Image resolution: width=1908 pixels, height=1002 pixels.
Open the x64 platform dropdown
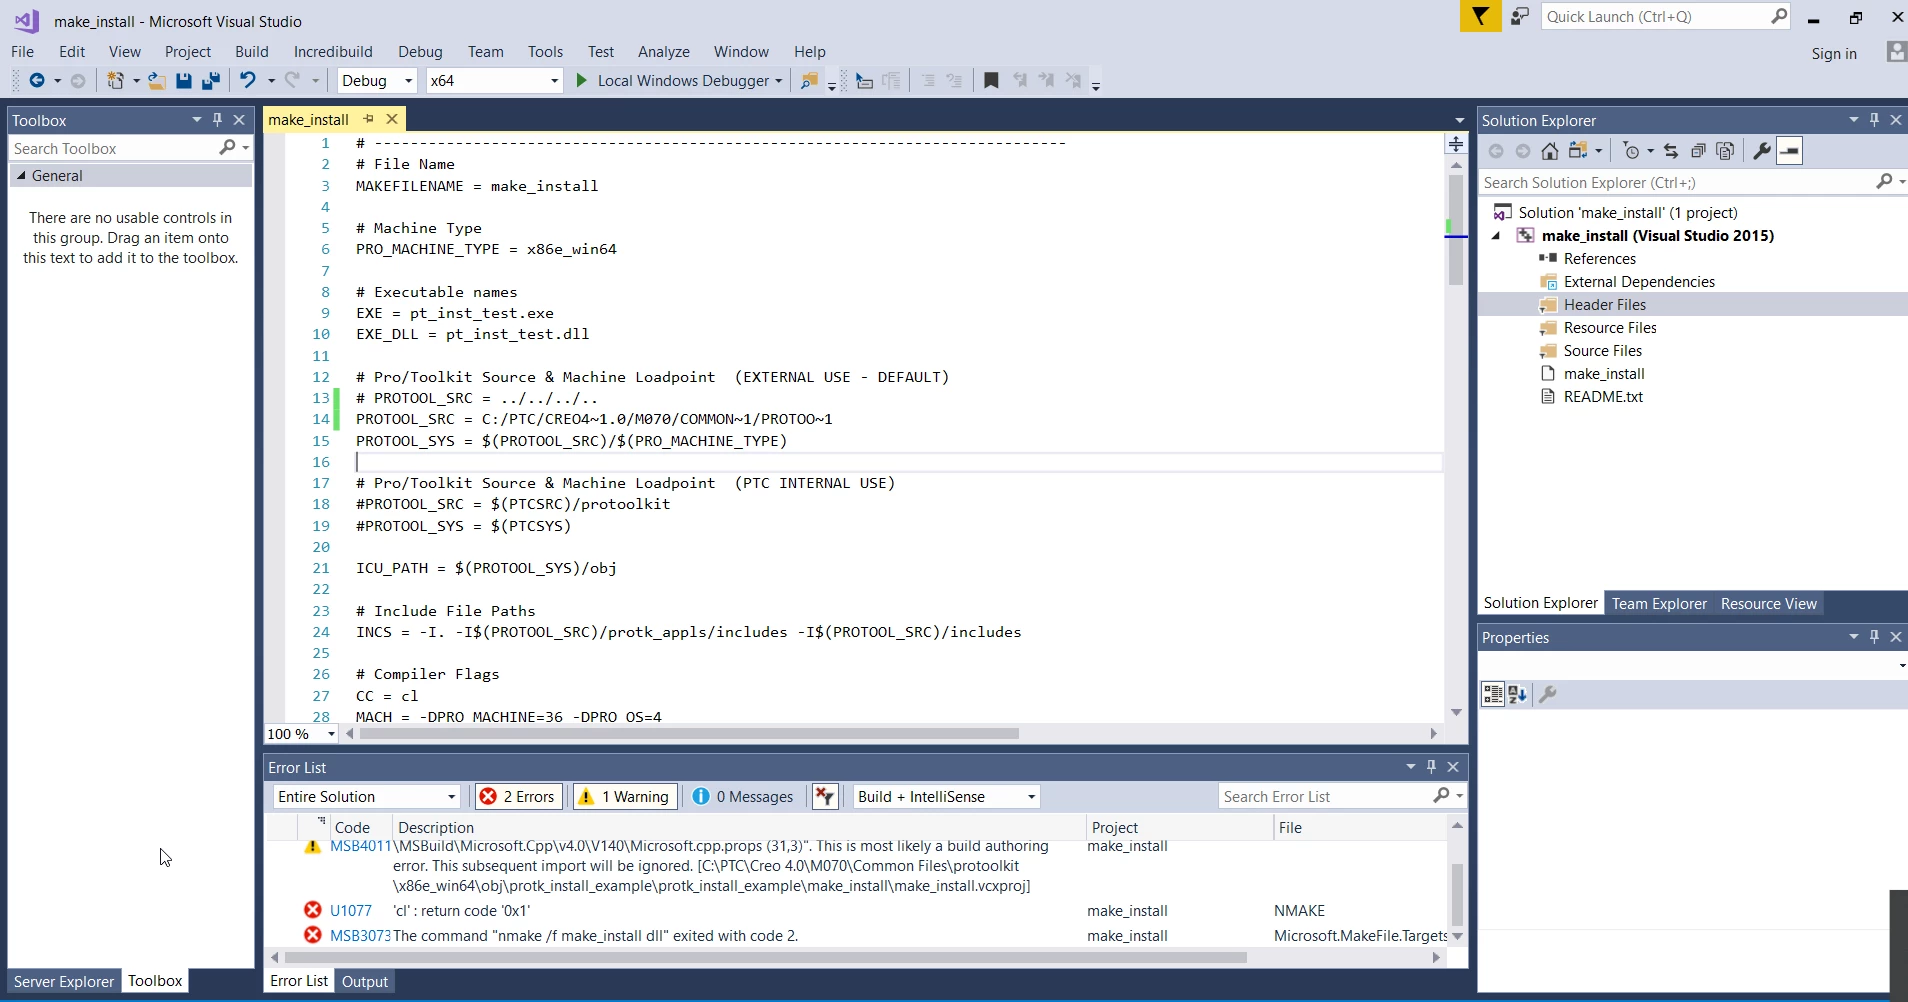pos(495,81)
